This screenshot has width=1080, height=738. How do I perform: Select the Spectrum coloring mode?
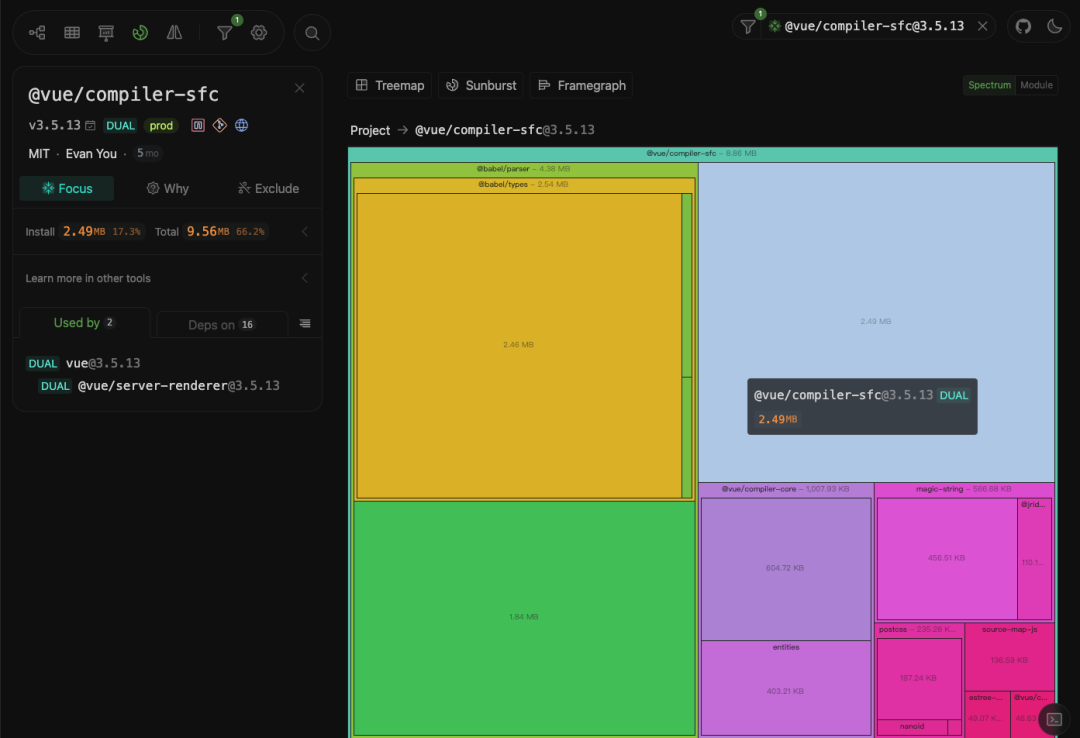[989, 85]
